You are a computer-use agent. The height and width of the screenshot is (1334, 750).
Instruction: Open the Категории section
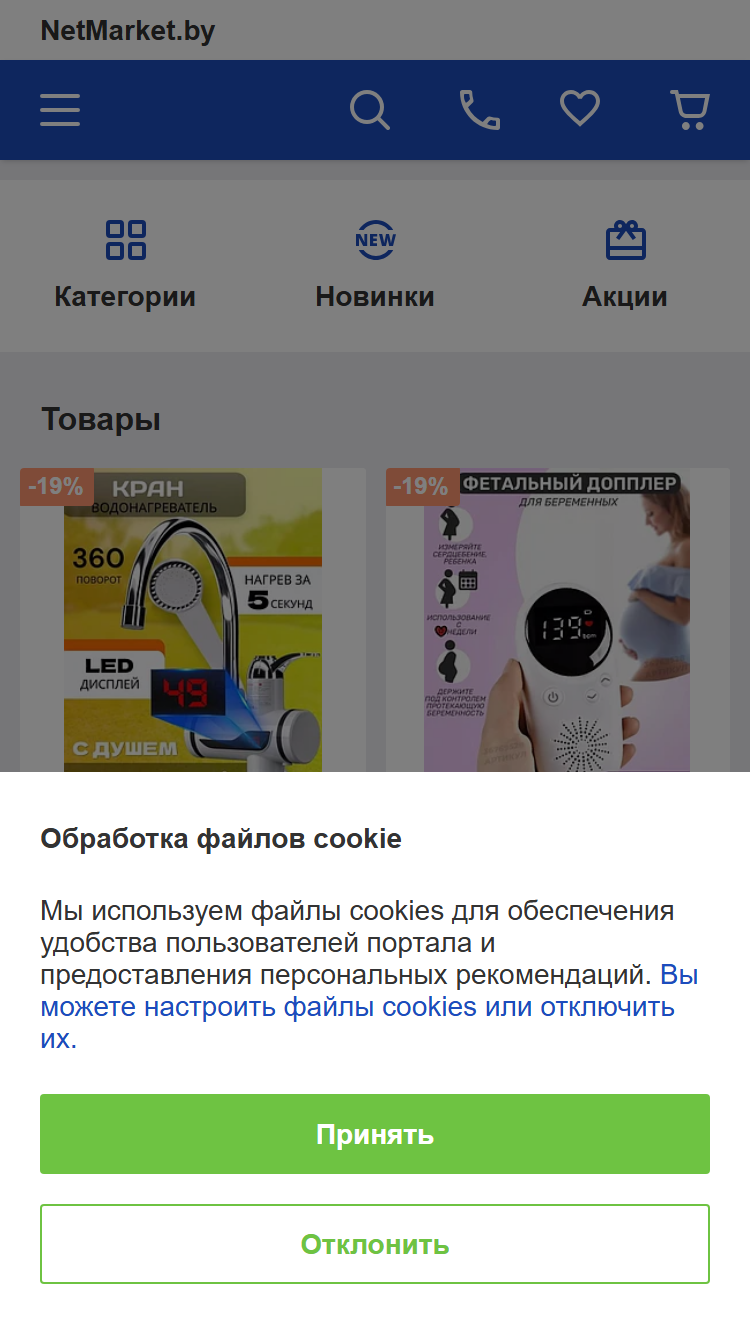coord(125,297)
